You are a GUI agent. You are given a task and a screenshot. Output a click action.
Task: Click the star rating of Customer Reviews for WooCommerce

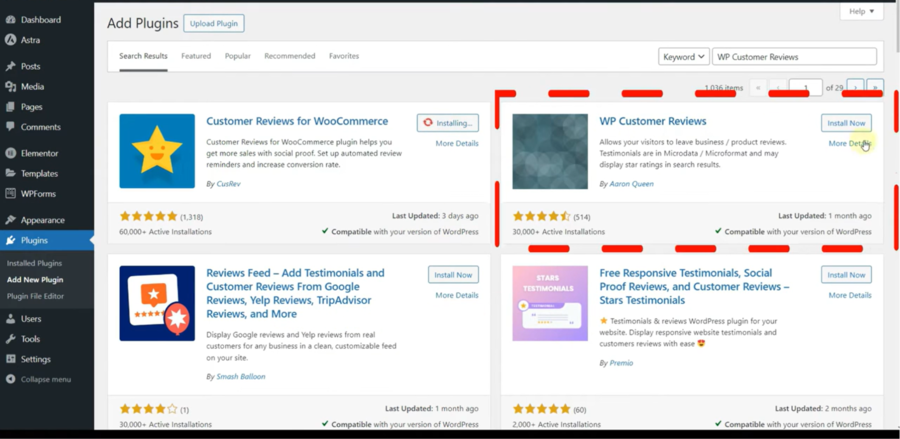pos(149,216)
